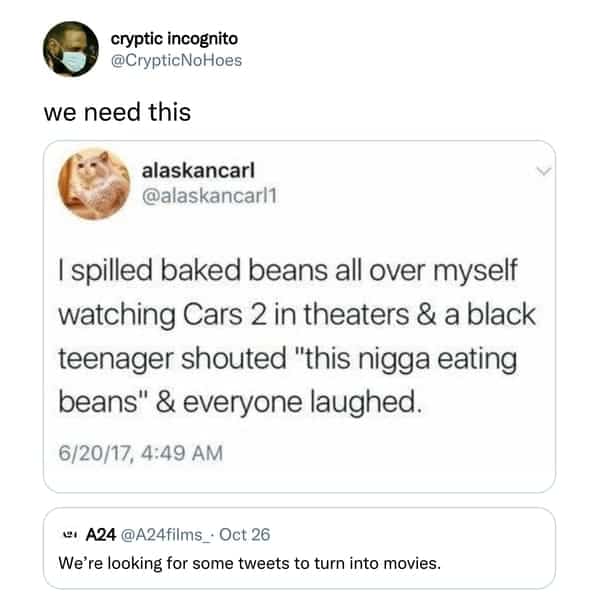Expand the chevron menu on alaskancarl's tweet
Screen dimensions: 599x599
[543, 171]
